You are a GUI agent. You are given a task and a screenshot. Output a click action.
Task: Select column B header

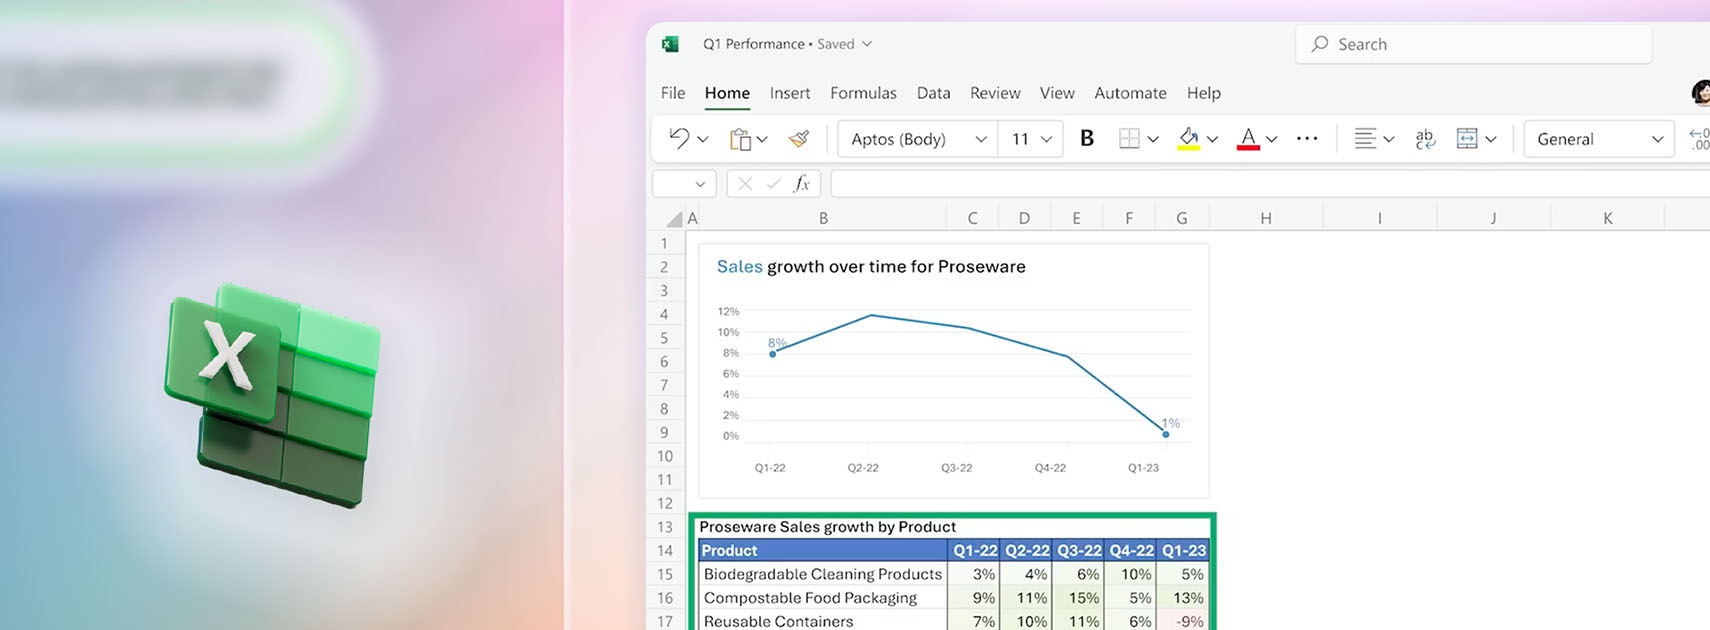(823, 218)
